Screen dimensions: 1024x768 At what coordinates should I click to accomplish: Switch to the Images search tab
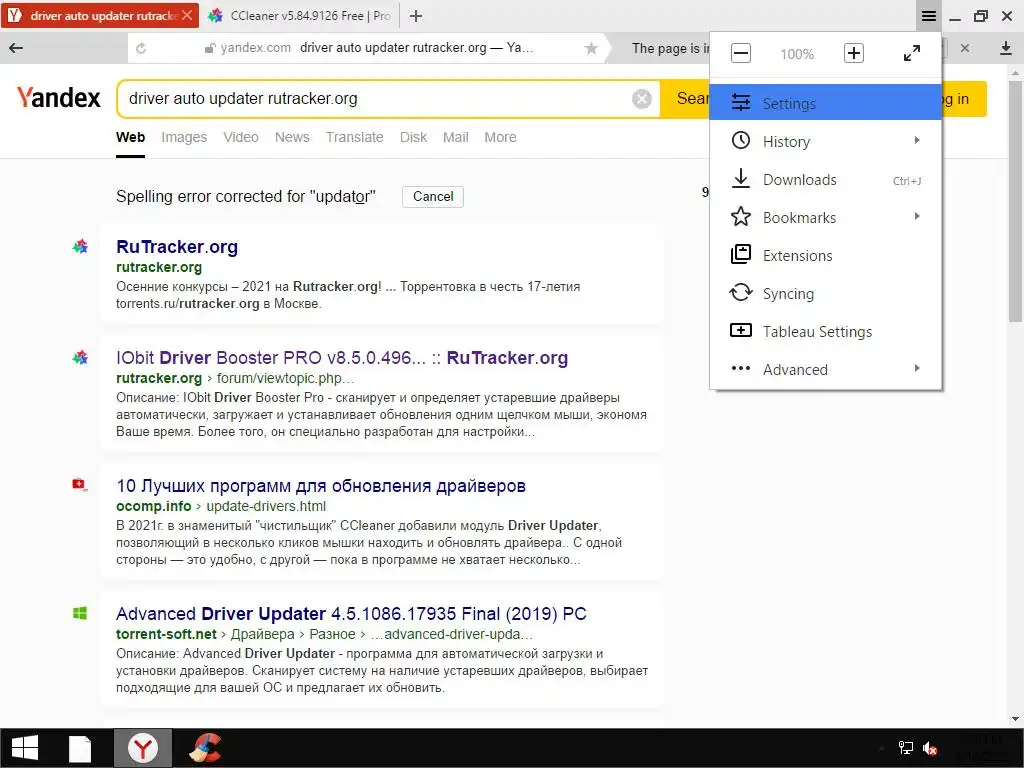184,137
